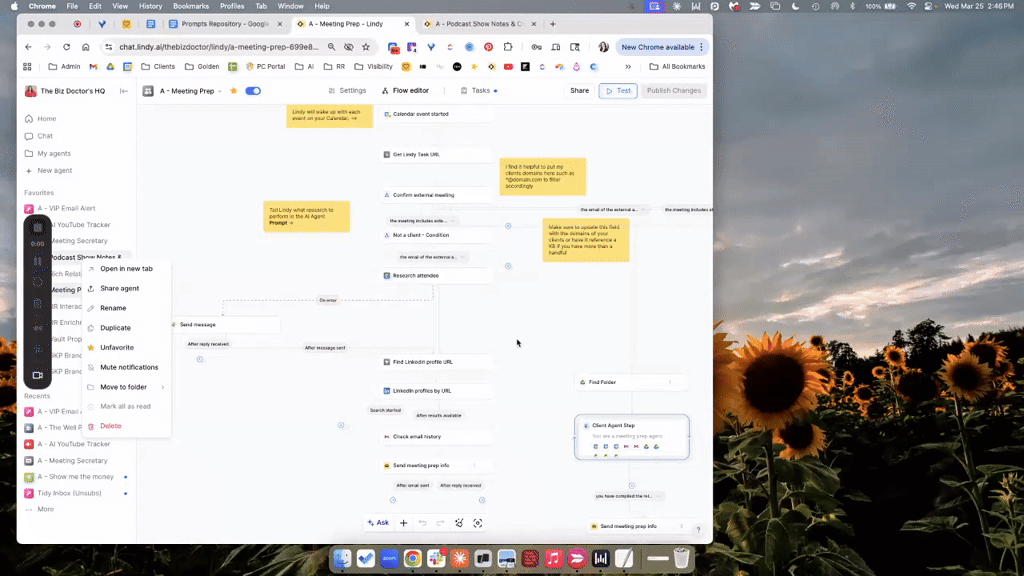The height and width of the screenshot is (576, 1024).
Task: Select Duplicate in the context menu
Action: coord(115,328)
